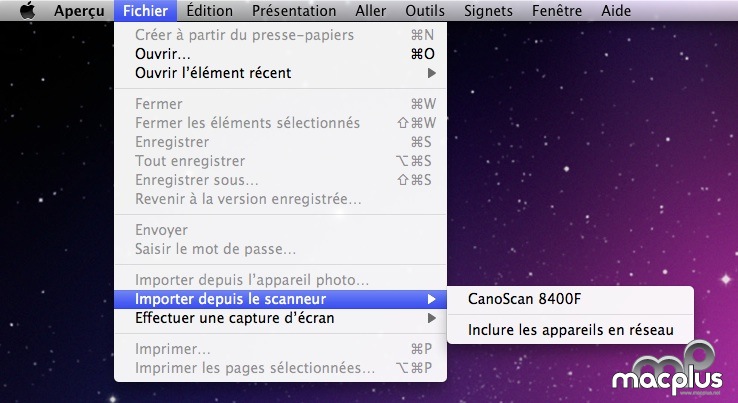Viewport: 738px width, 403px height.
Task: Open the Aide menu
Action: pos(616,10)
